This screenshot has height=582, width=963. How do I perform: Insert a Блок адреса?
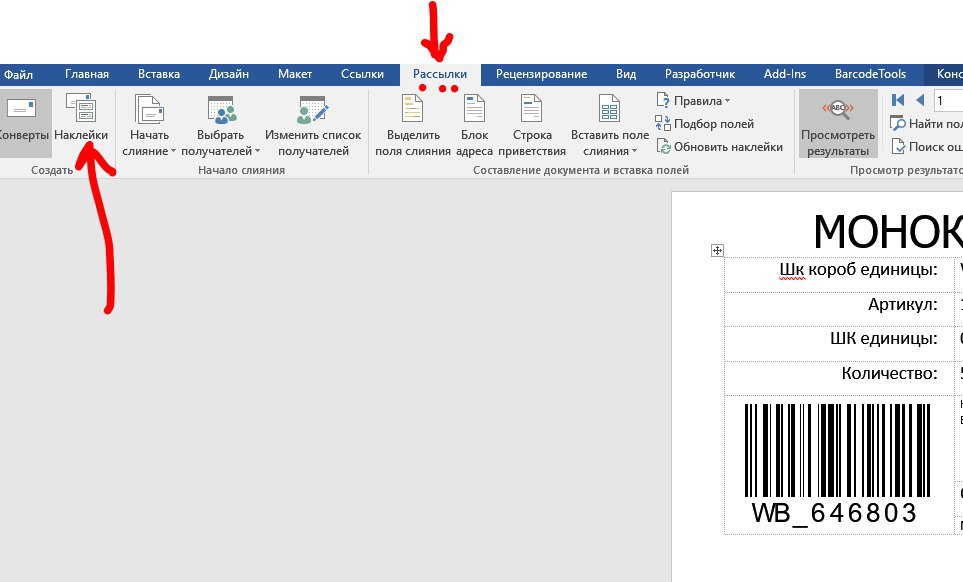[474, 126]
